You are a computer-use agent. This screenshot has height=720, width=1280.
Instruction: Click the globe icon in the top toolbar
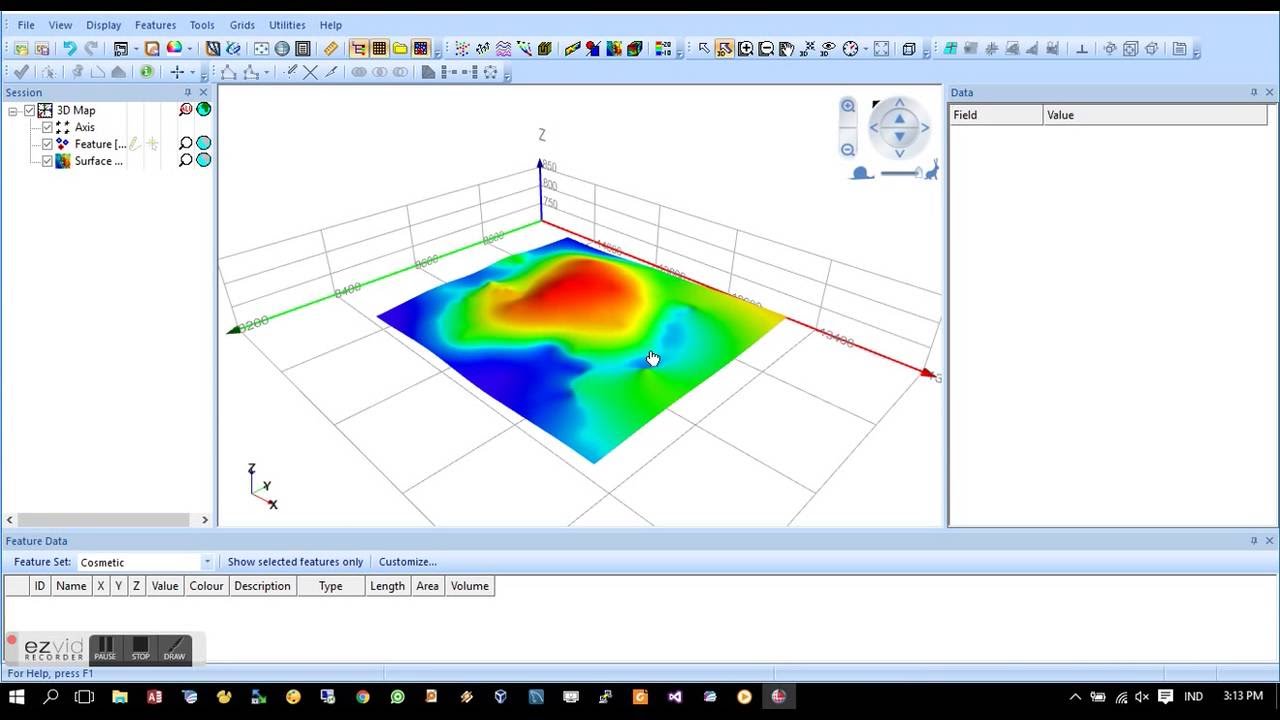point(282,48)
